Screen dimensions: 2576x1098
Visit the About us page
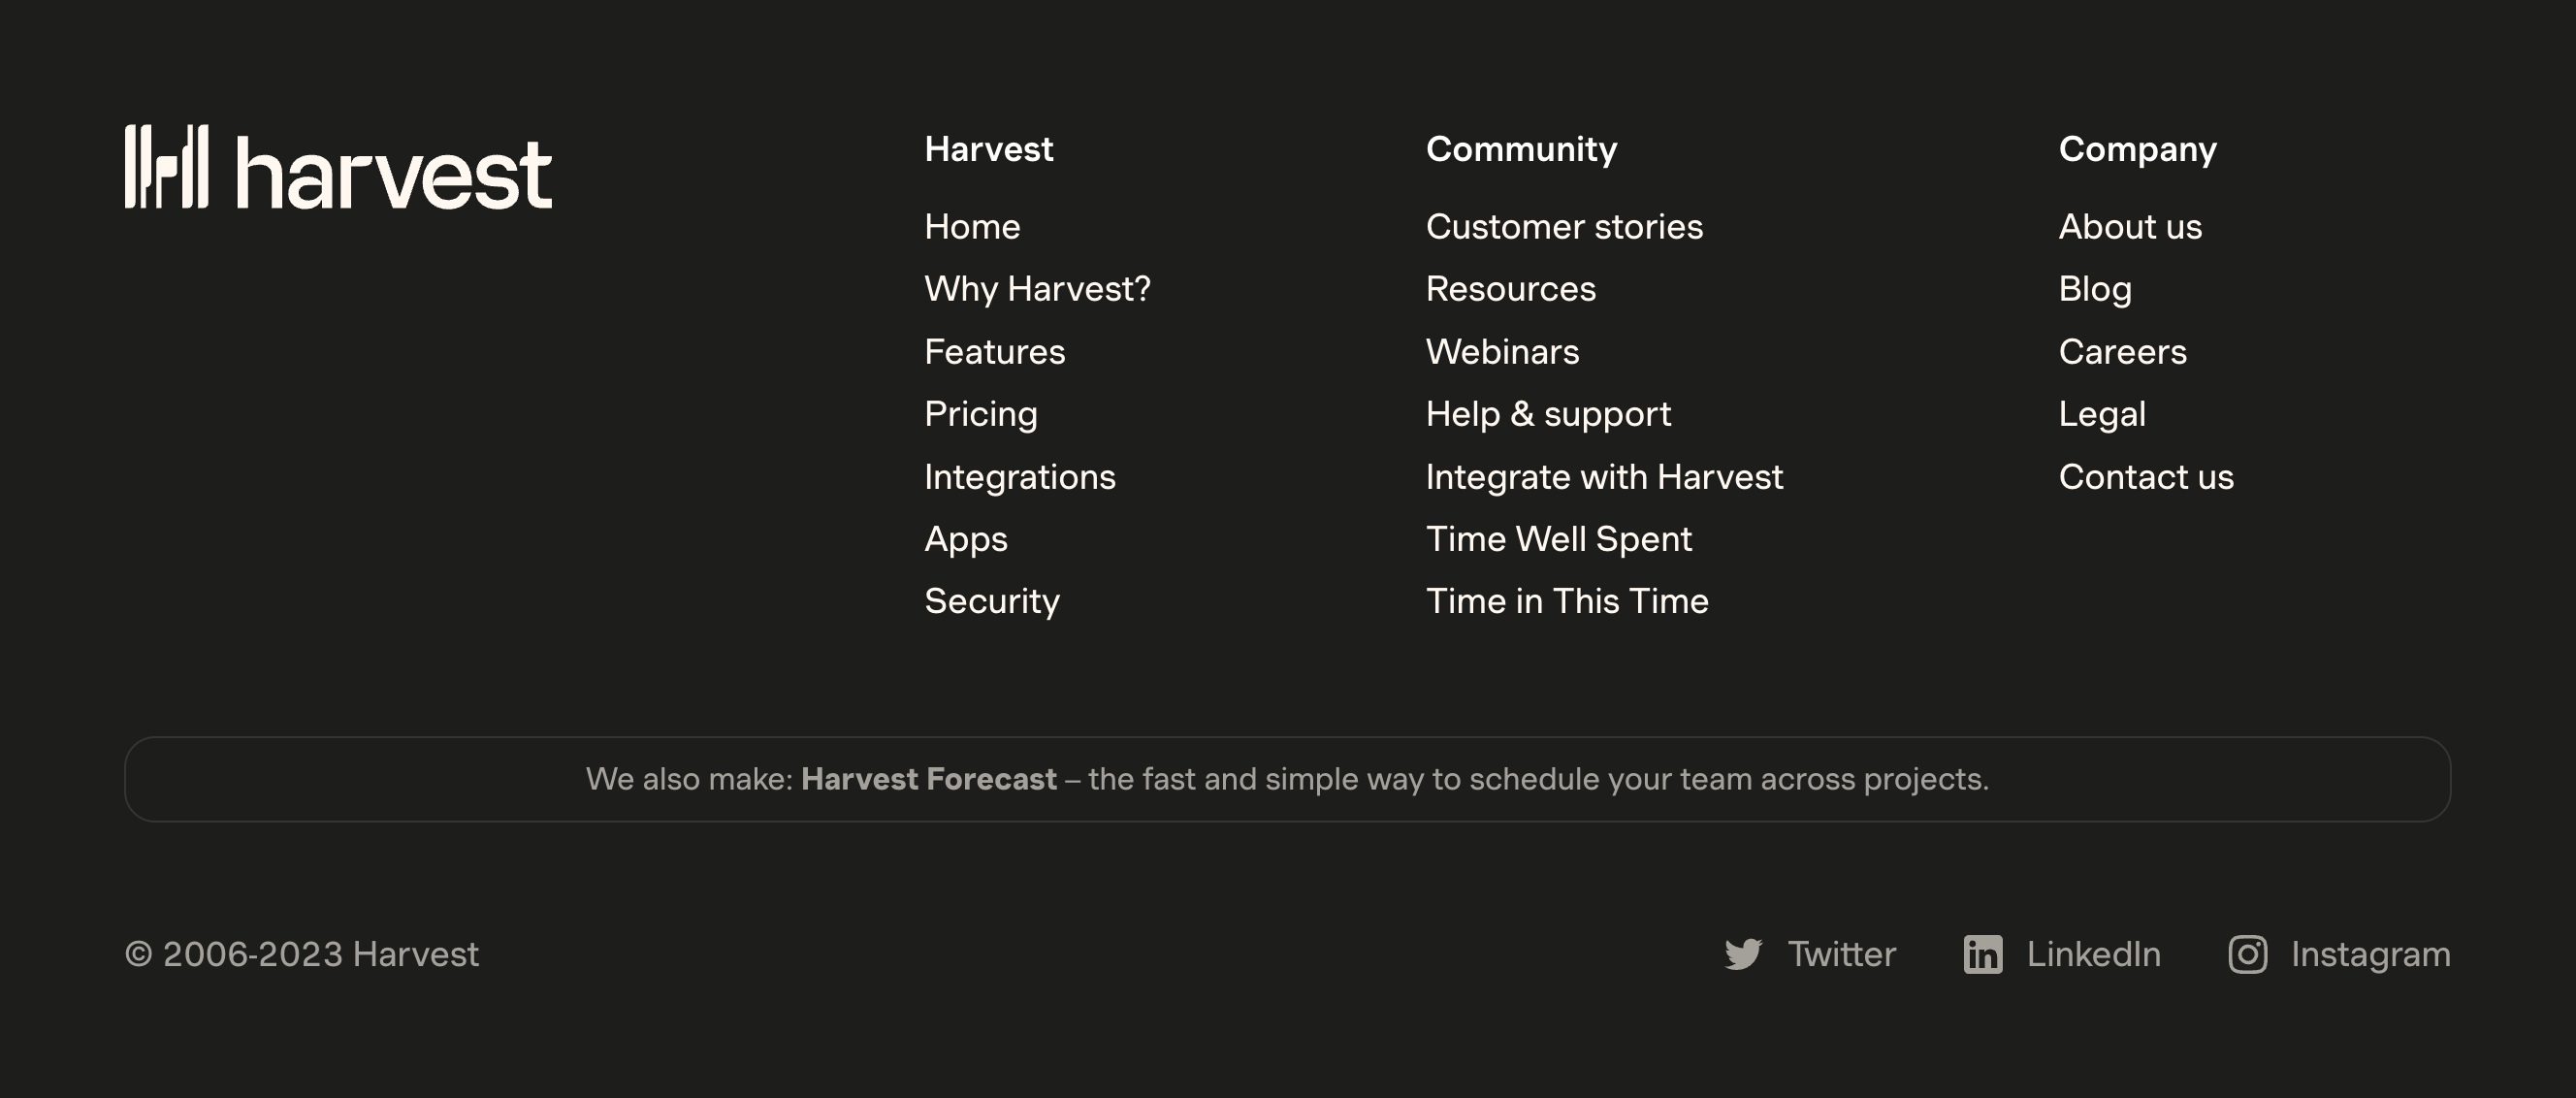[2130, 227]
